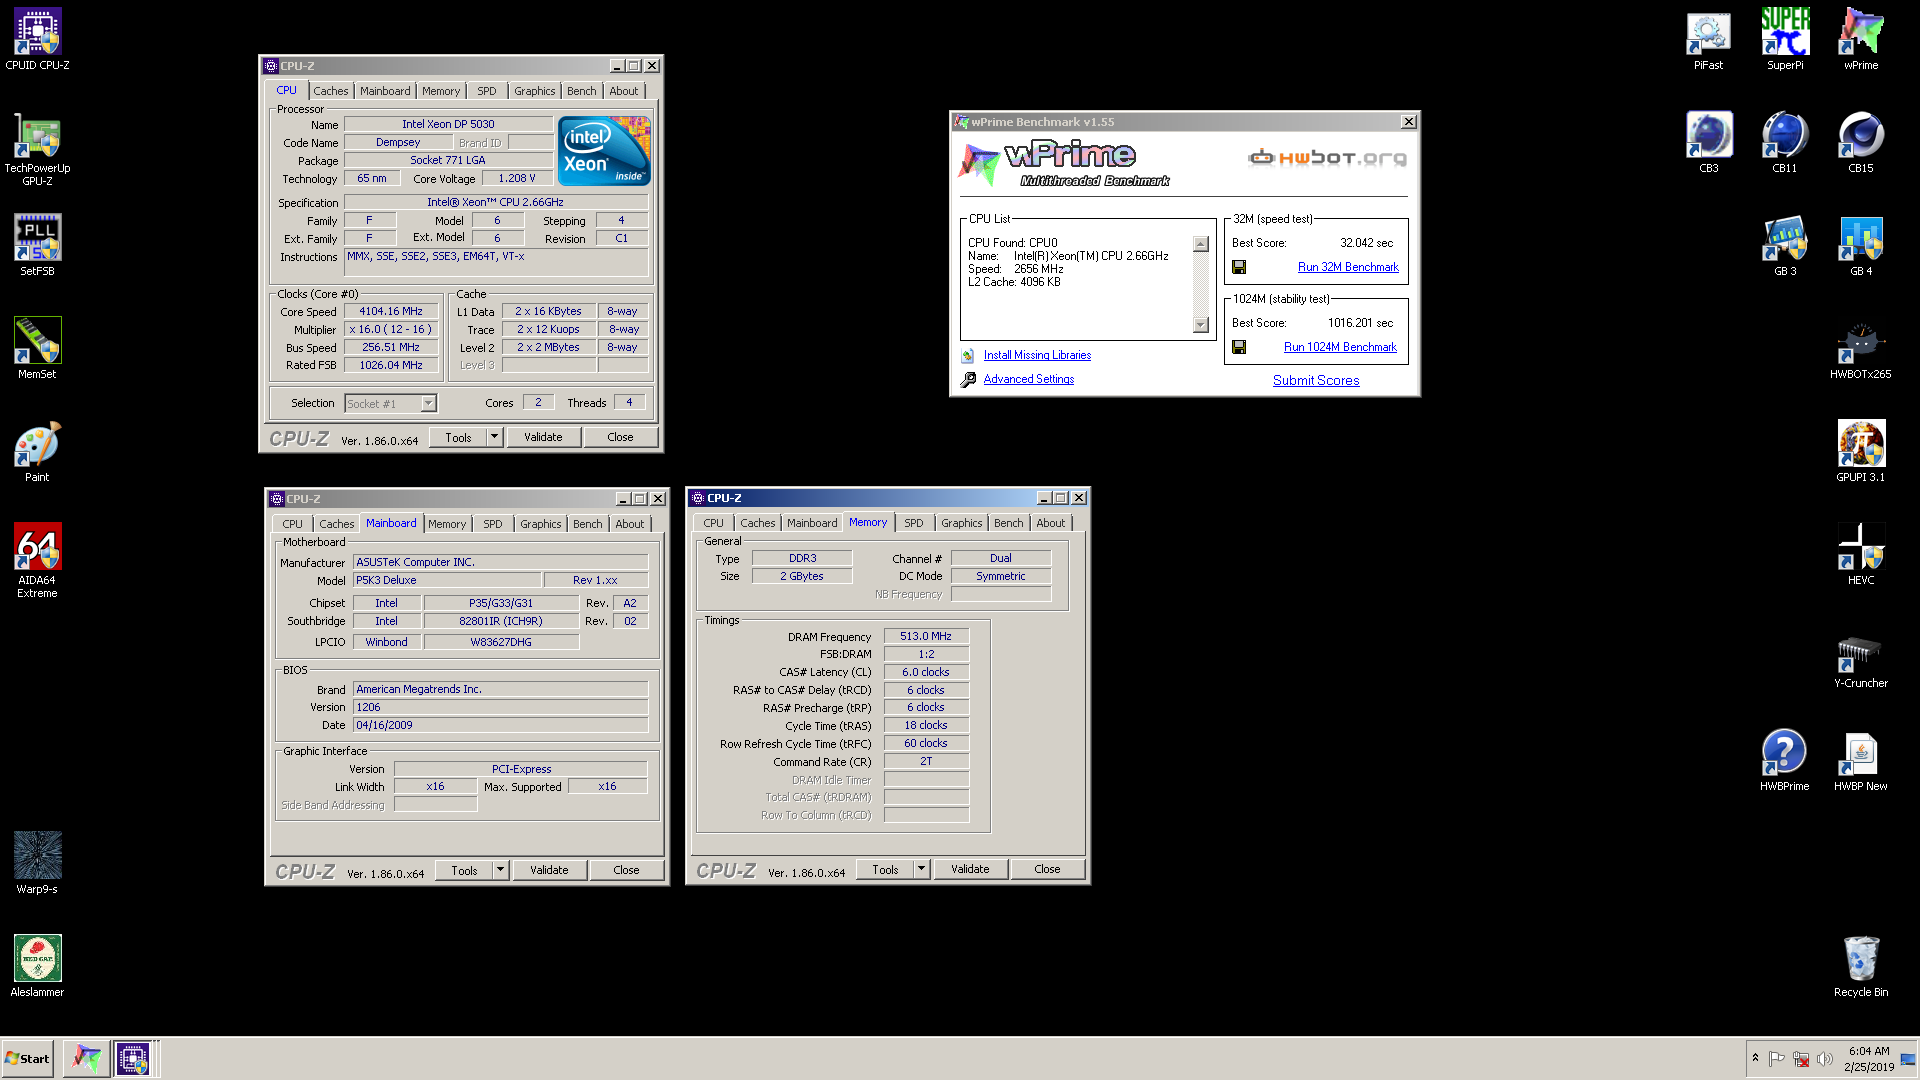1920x1080 pixels.
Task: Launch the PiFast desktop shortcut
Action: (1708, 40)
